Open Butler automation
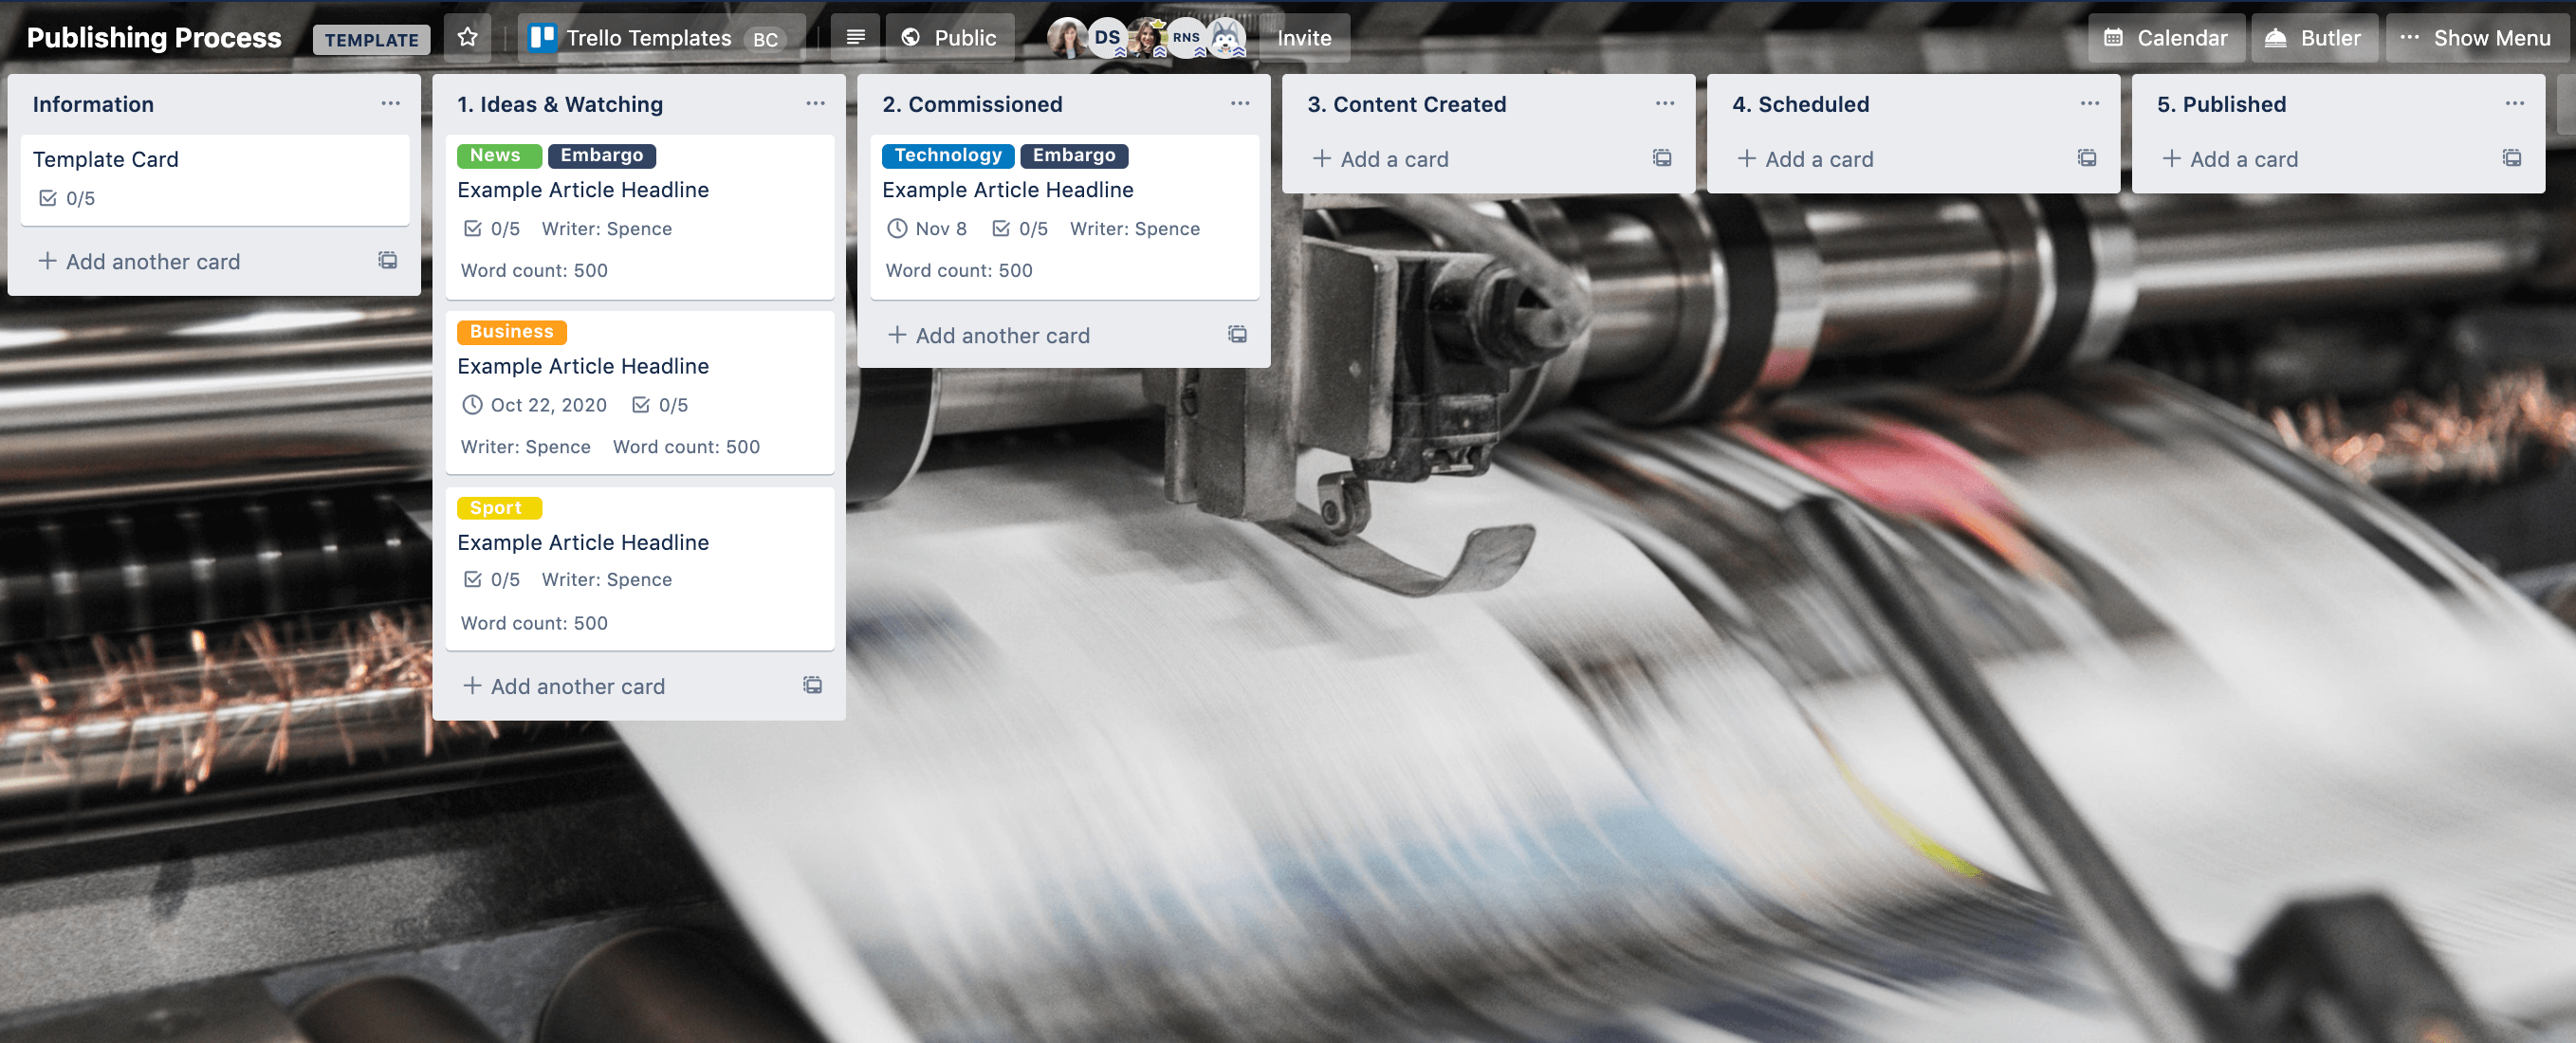 tap(2315, 38)
